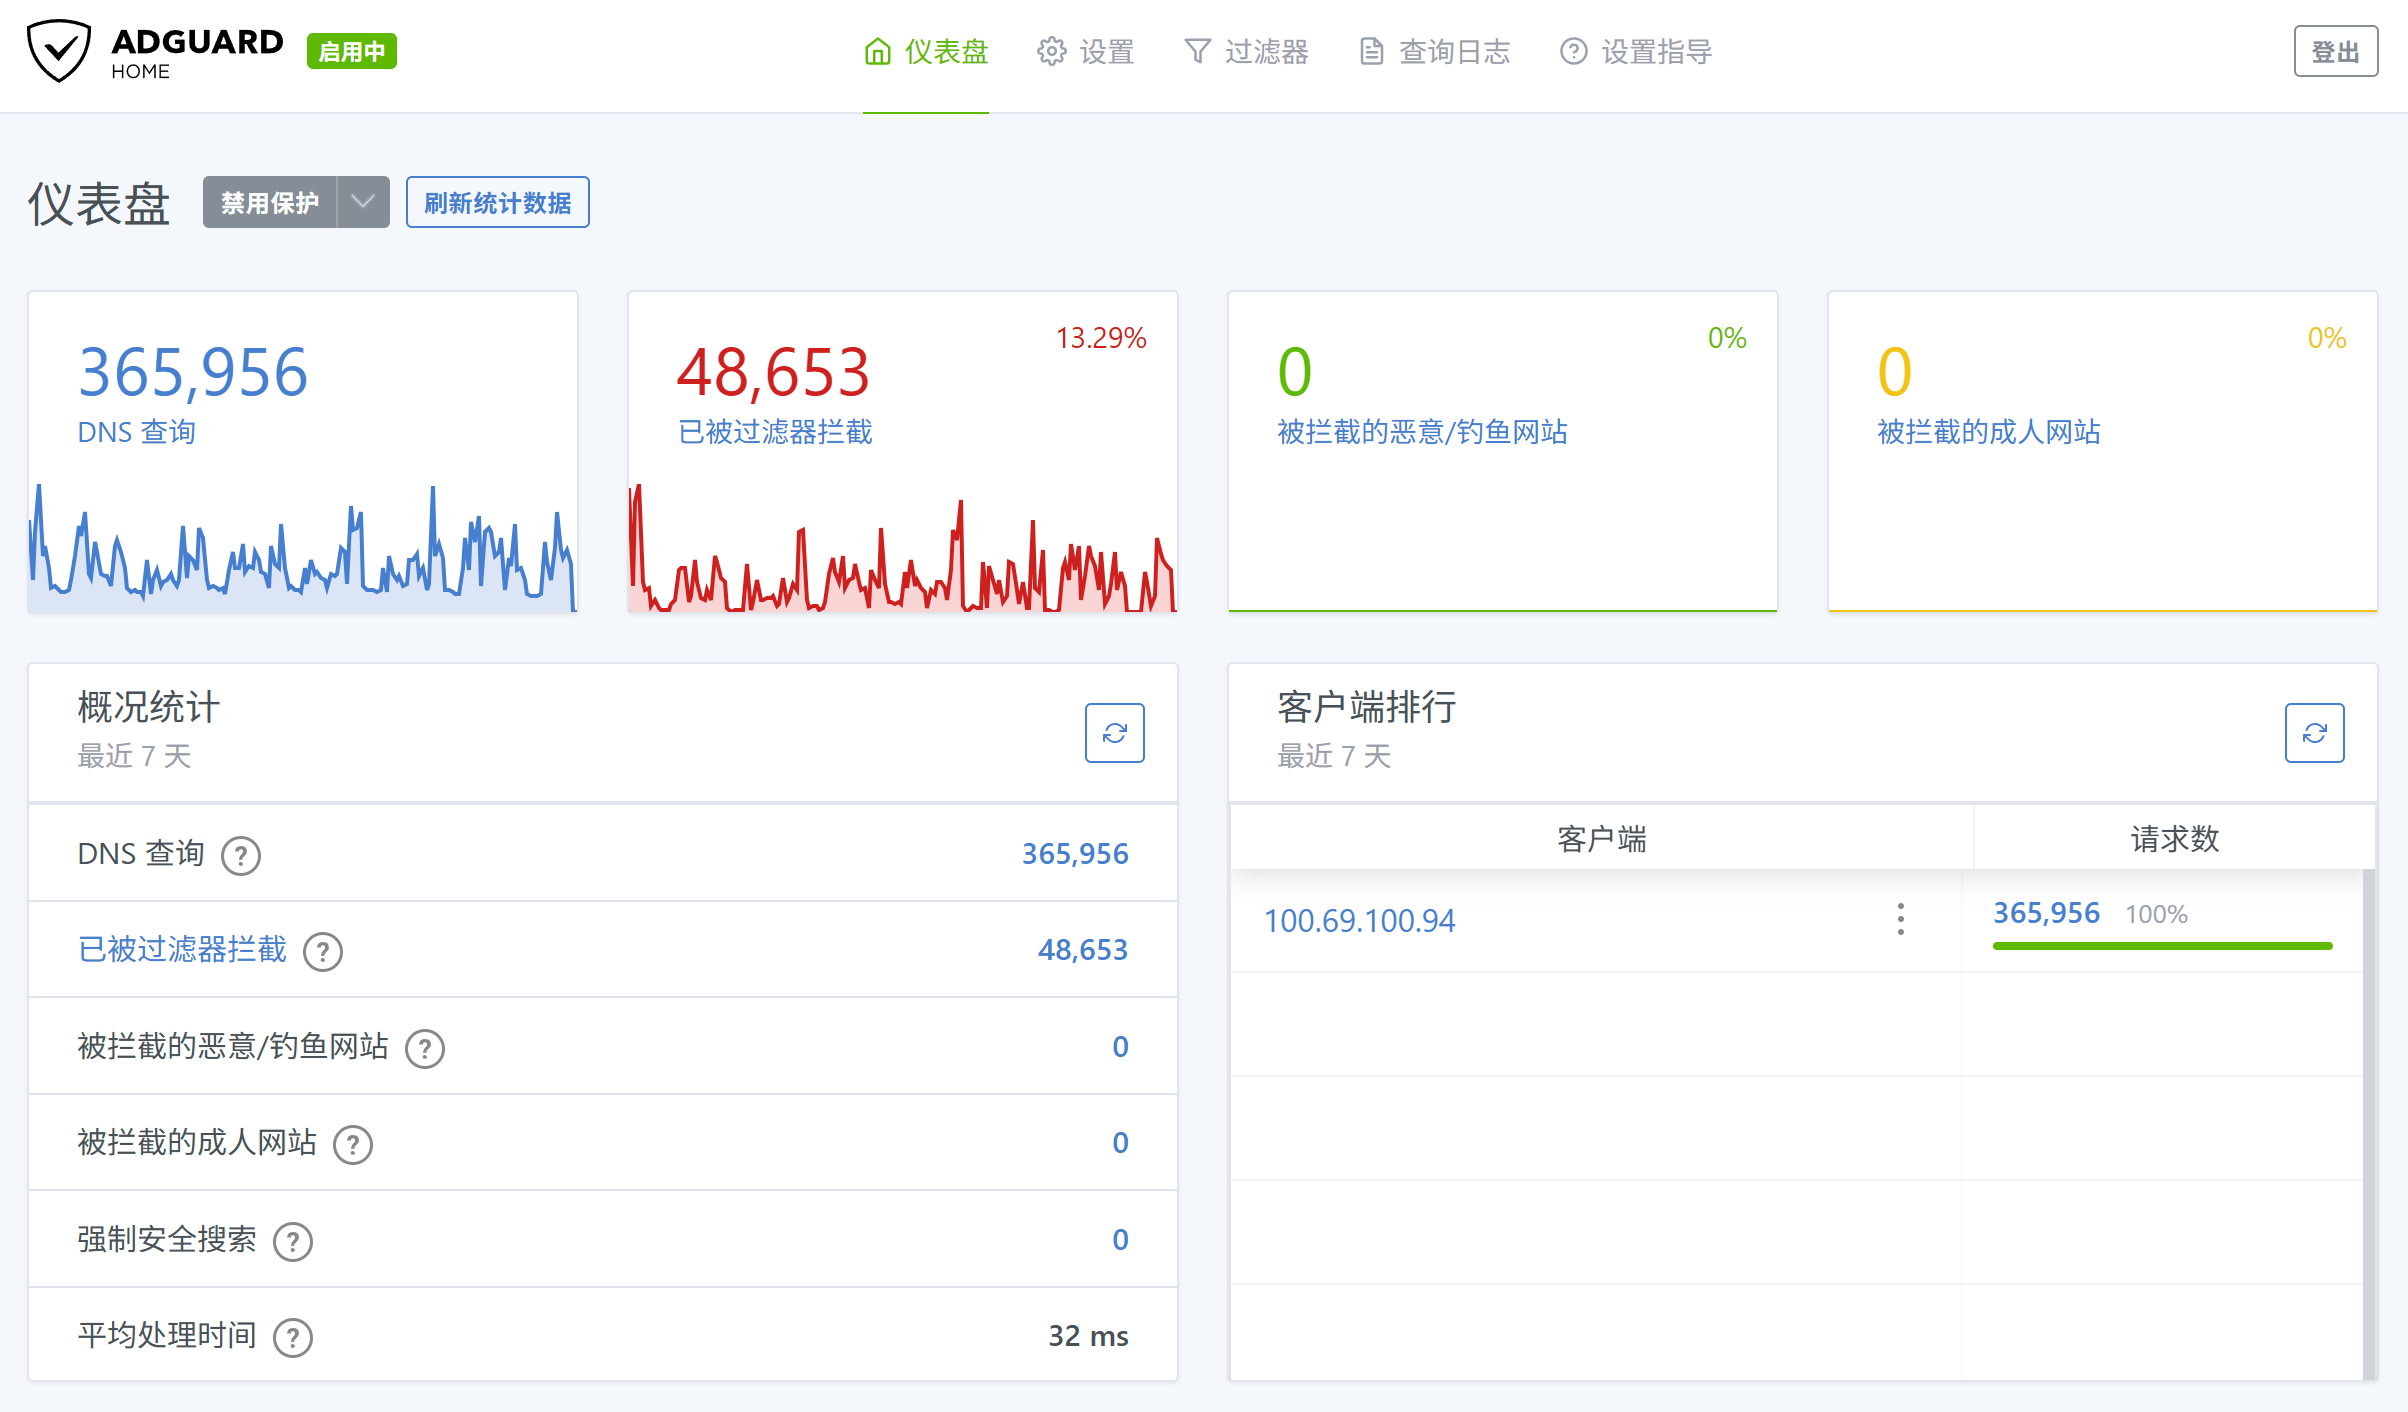Expand the 禁用保护 dropdown arrow

pyautogui.click(x=361, y=201)
